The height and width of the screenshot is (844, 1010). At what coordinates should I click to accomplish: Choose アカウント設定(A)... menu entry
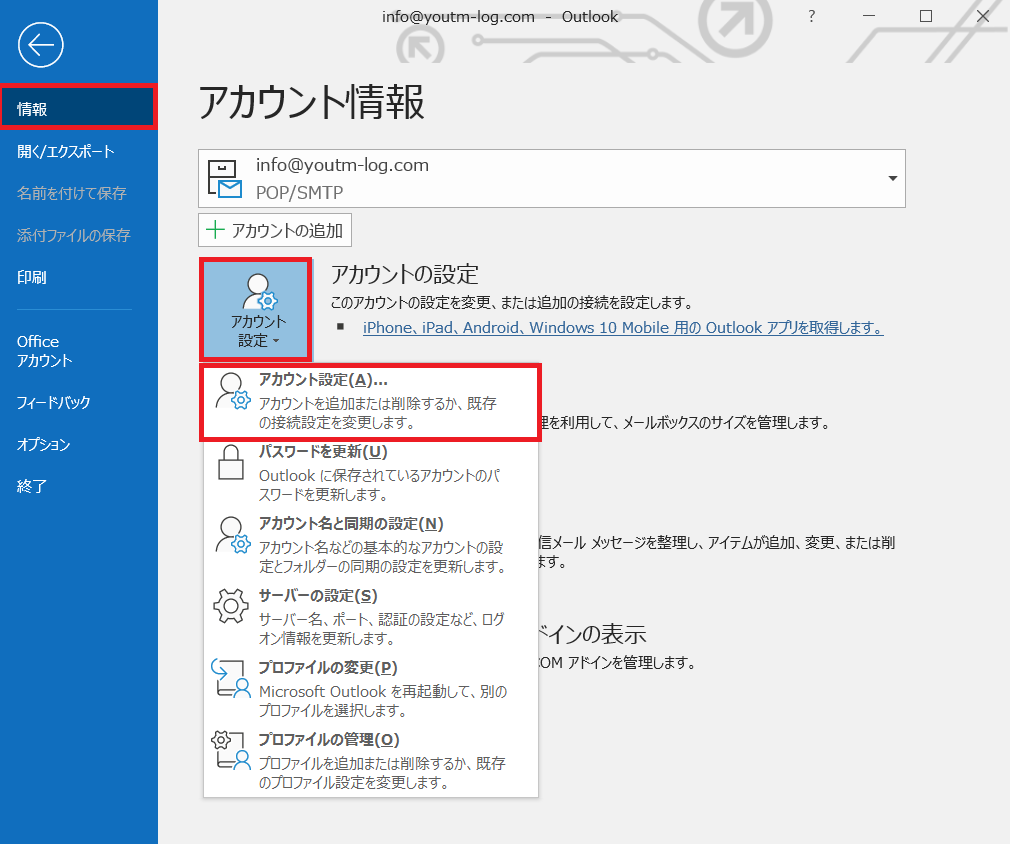[370, 402]
